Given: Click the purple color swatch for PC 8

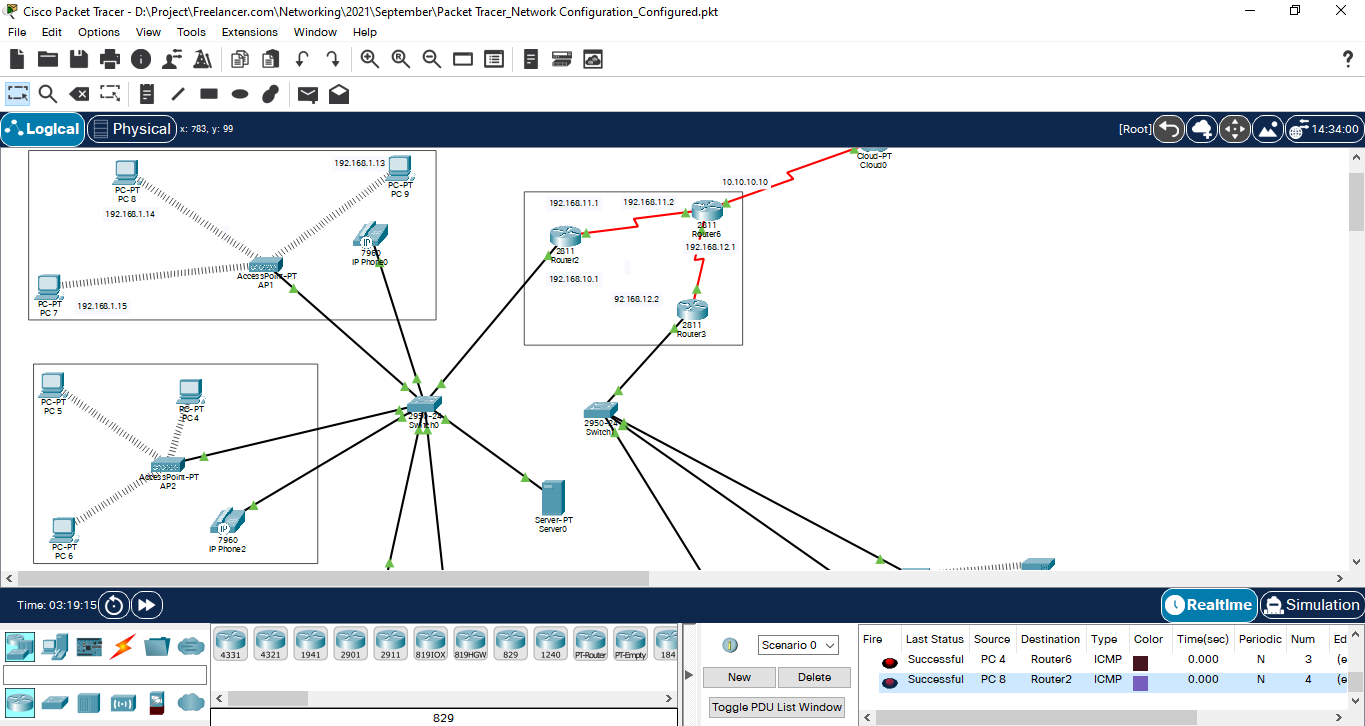Looking at the screenshot, I should pyautogui.click(x=1140, y=683).
